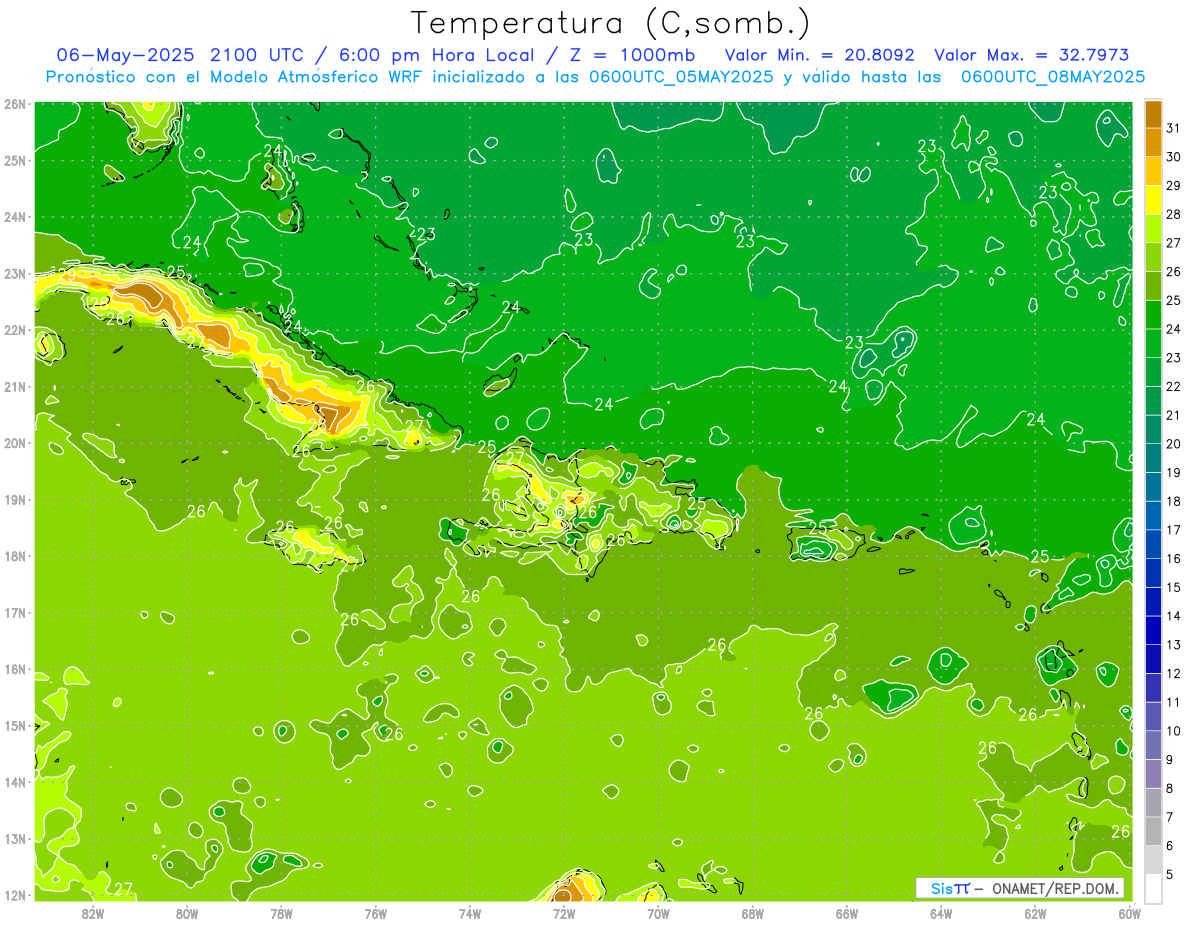Click the 68W longitude axis label
The width and height of the screenshot is (1200, 927).
tap(752, 913)
